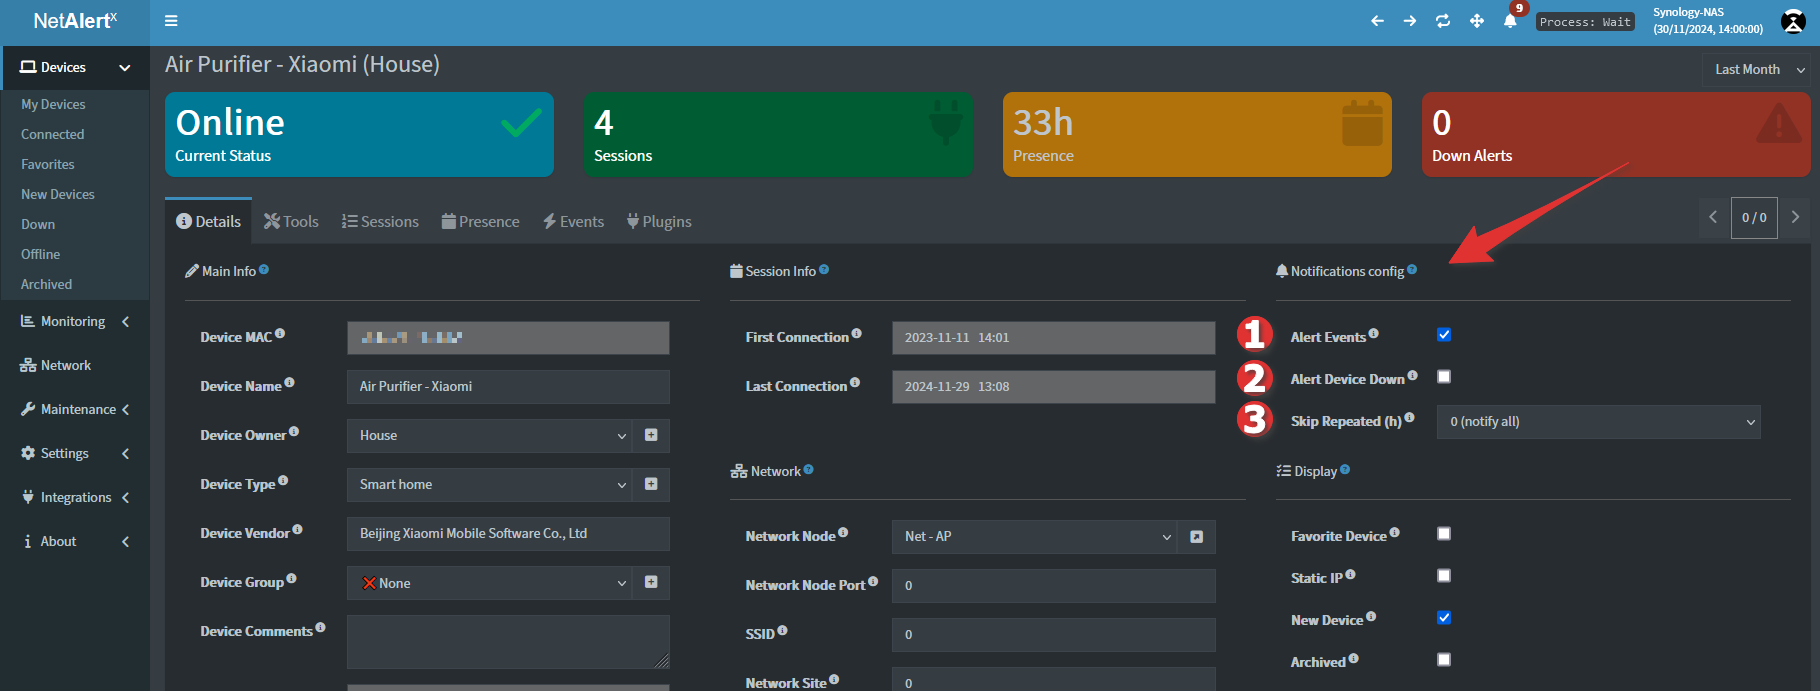Click the plus icon beside Device Group
This screenshot has width=1820, height=691.
click(651, 582)
